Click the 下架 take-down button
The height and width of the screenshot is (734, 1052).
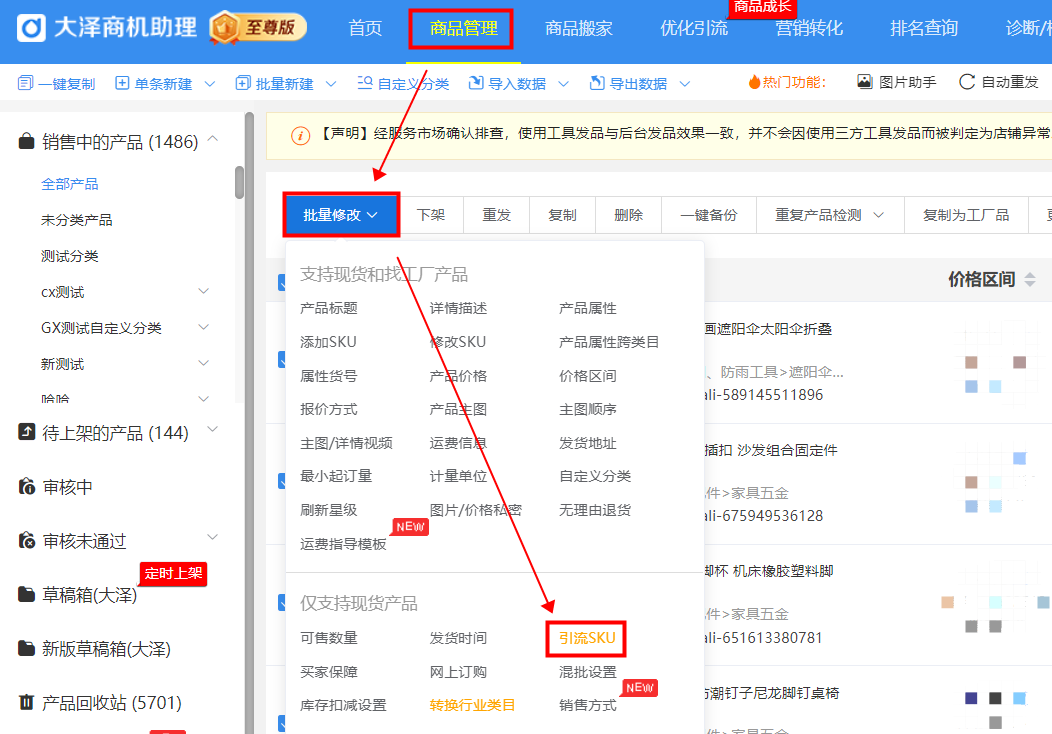[430, 214]
